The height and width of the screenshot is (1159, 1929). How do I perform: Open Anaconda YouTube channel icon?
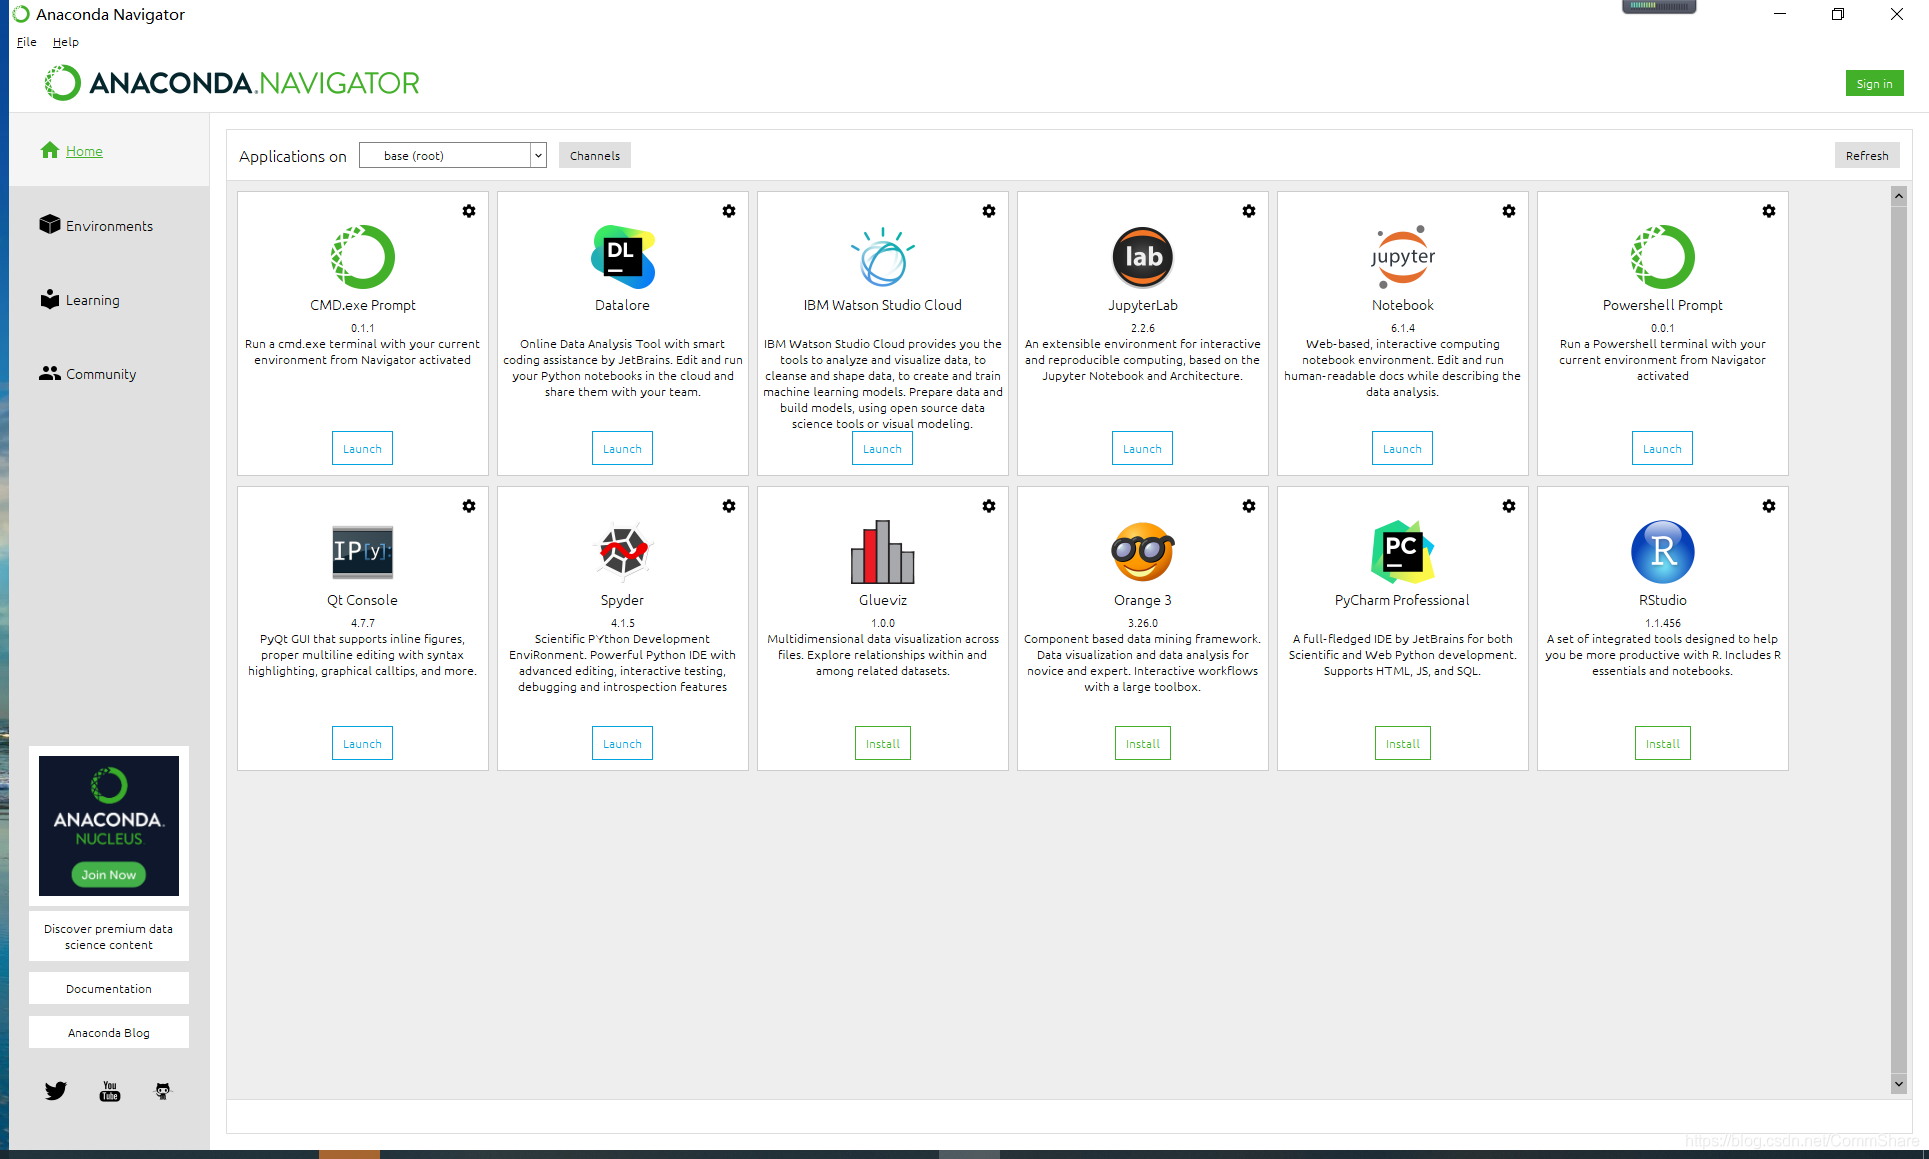pos(110,1091)
